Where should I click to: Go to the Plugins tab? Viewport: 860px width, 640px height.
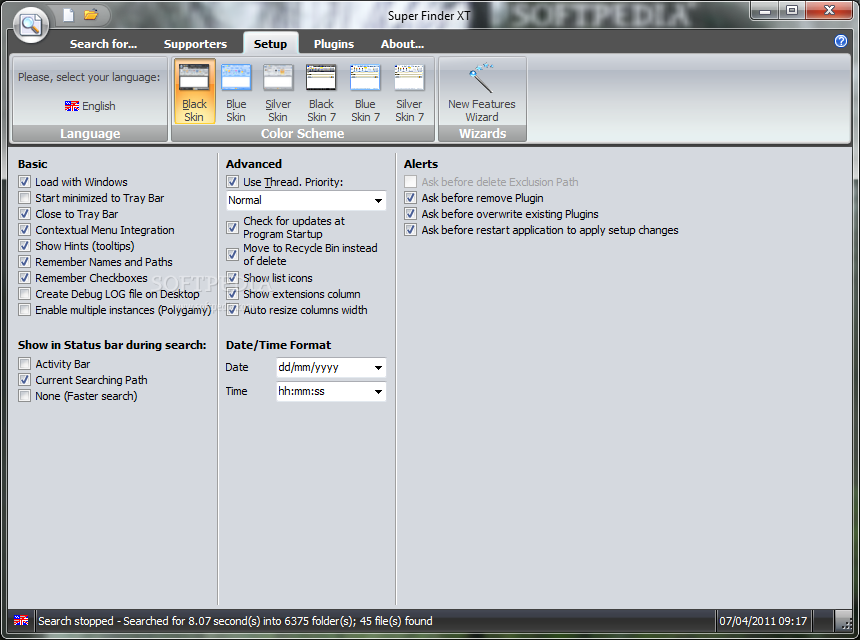[334, 44]
